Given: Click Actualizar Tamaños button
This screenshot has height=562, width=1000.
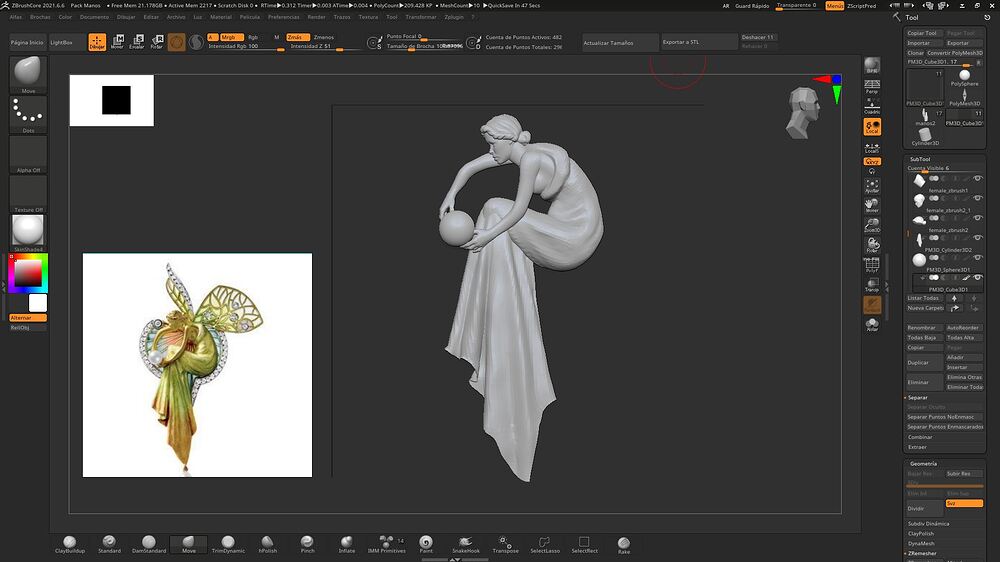Looking at the screenshot, I should [x=620, y=43].
